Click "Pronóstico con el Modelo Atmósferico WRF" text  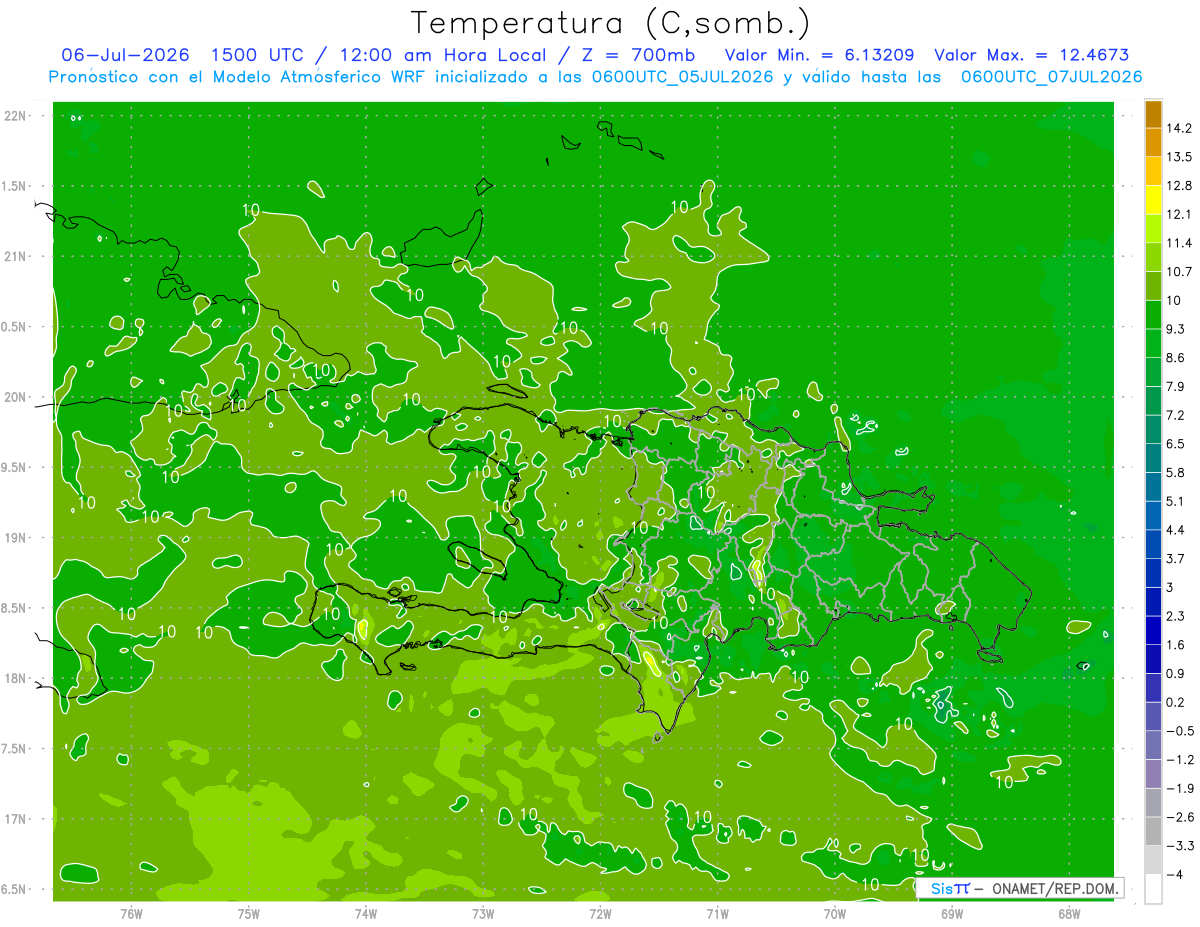tap(237, 77)
